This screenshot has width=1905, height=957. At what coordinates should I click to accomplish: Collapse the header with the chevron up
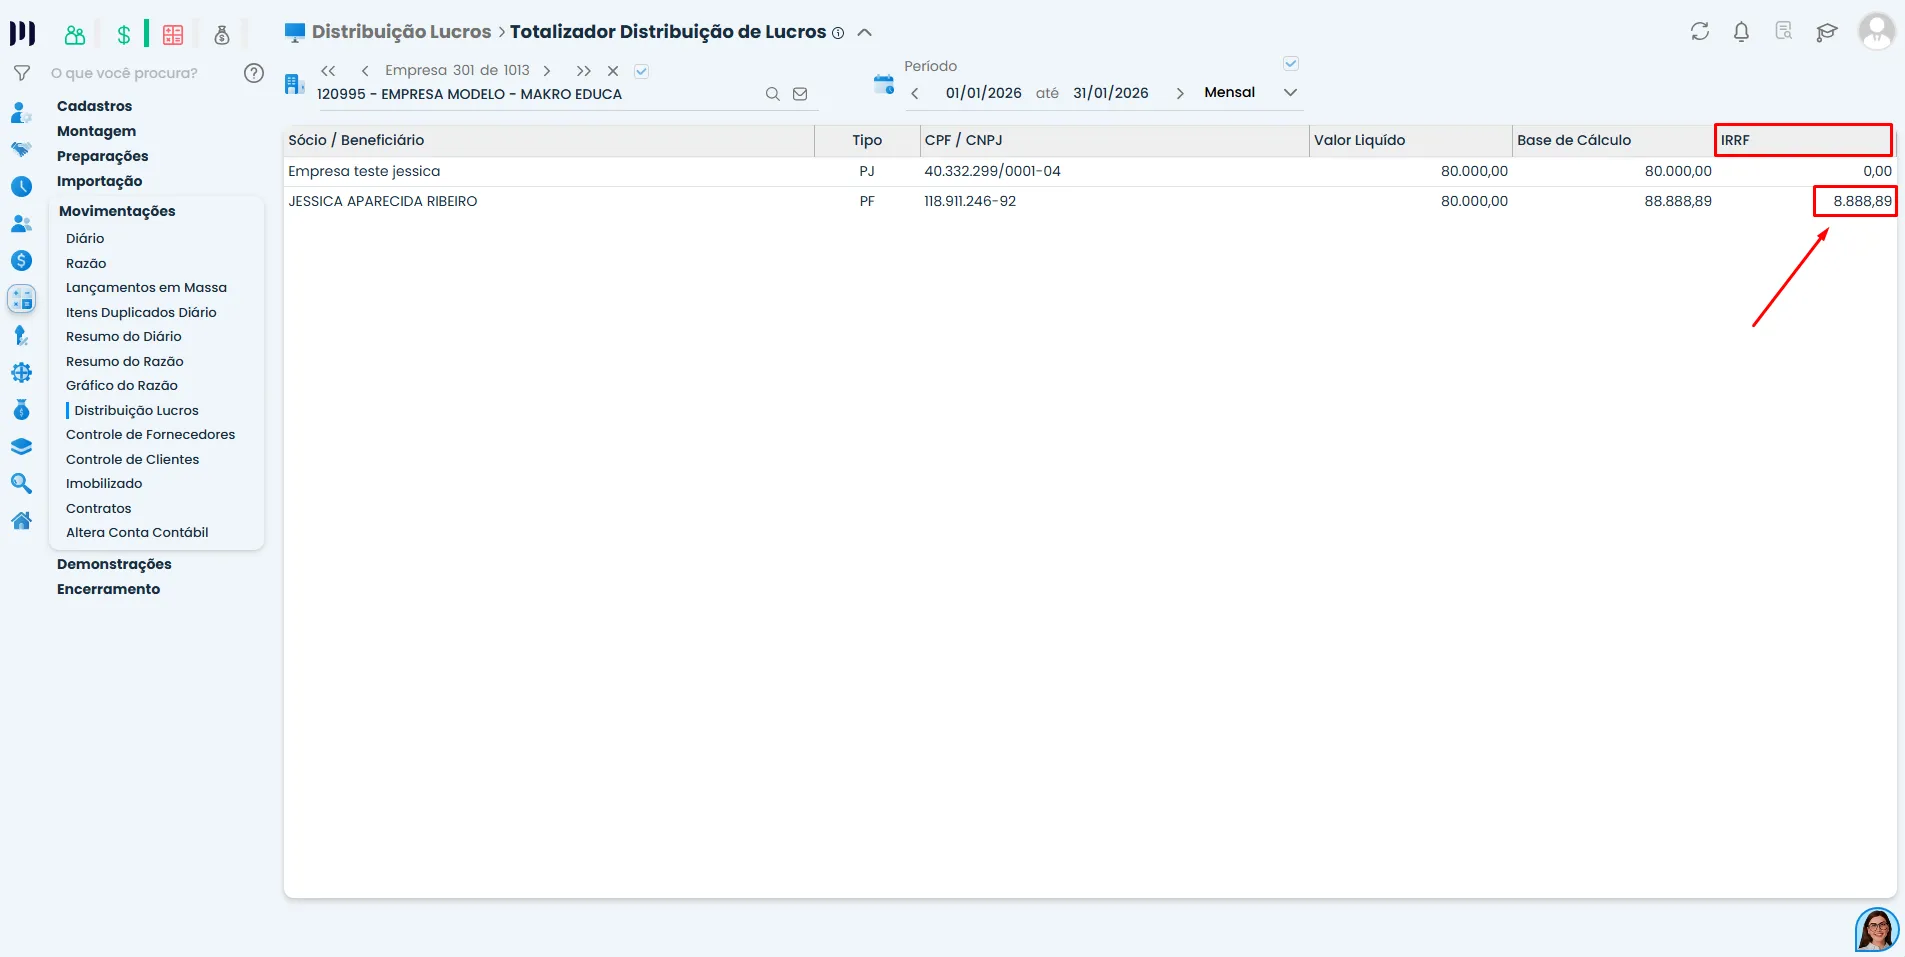[x=865, y=32]
